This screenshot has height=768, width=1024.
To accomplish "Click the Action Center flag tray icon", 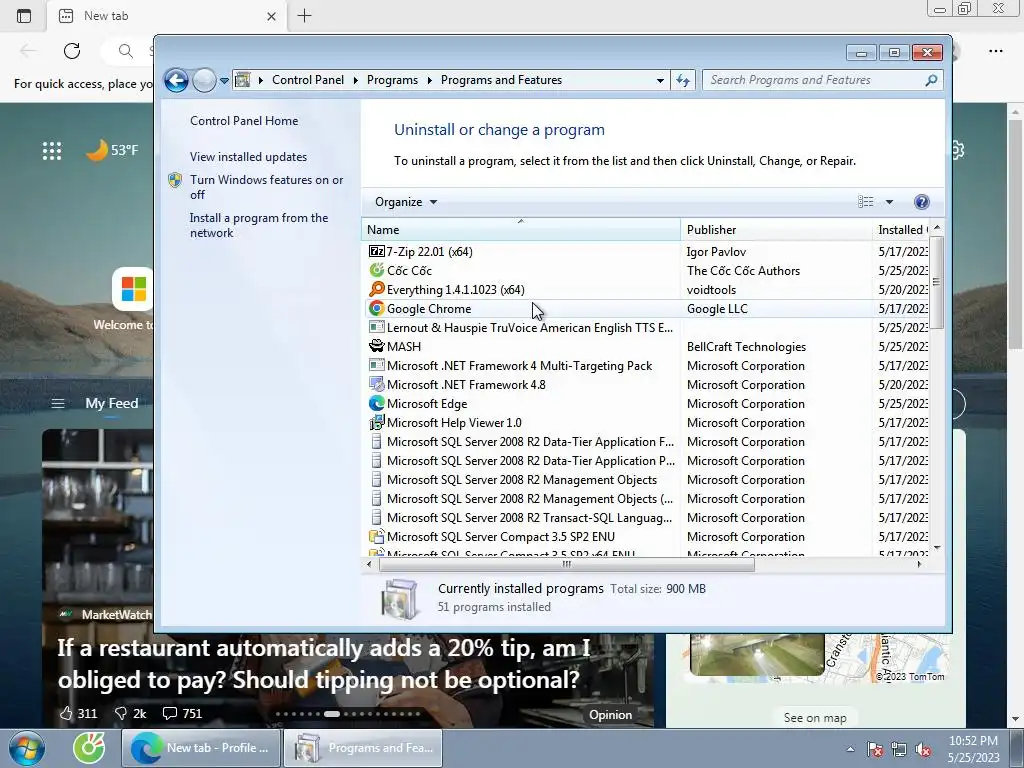I will [x=875, y=749].
